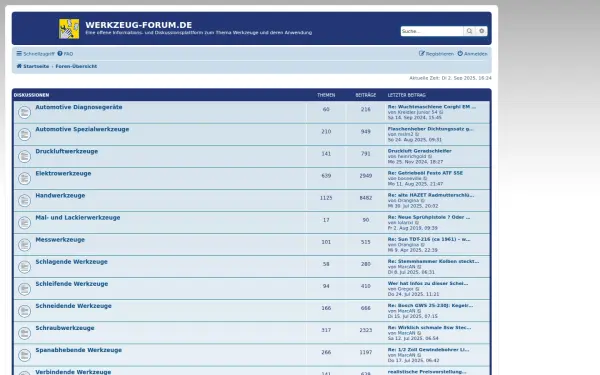This screenshot has width=600, height=375.
Task: Open user profile Kreidler junior 54
Action: pos(417,112)
